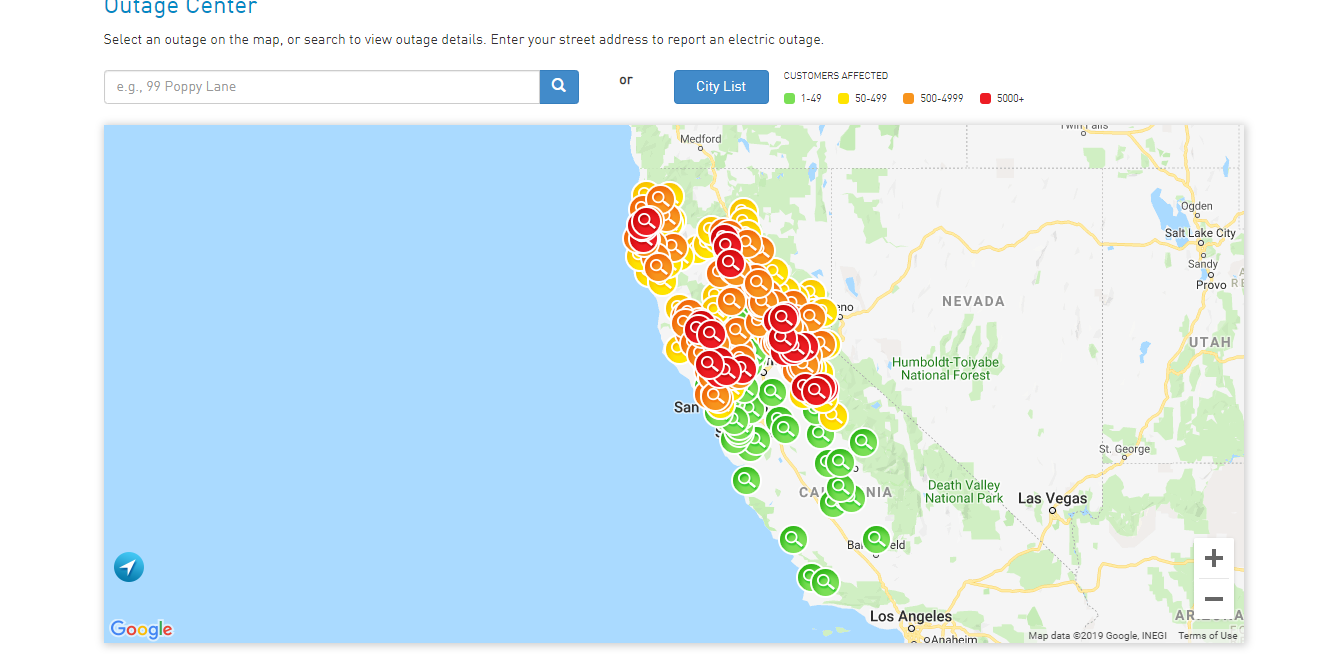Click the CUSTOMERS AFFECTED legend title
Screen dimensions: 1341x654
pyautogui.click(x=835, y=76)
